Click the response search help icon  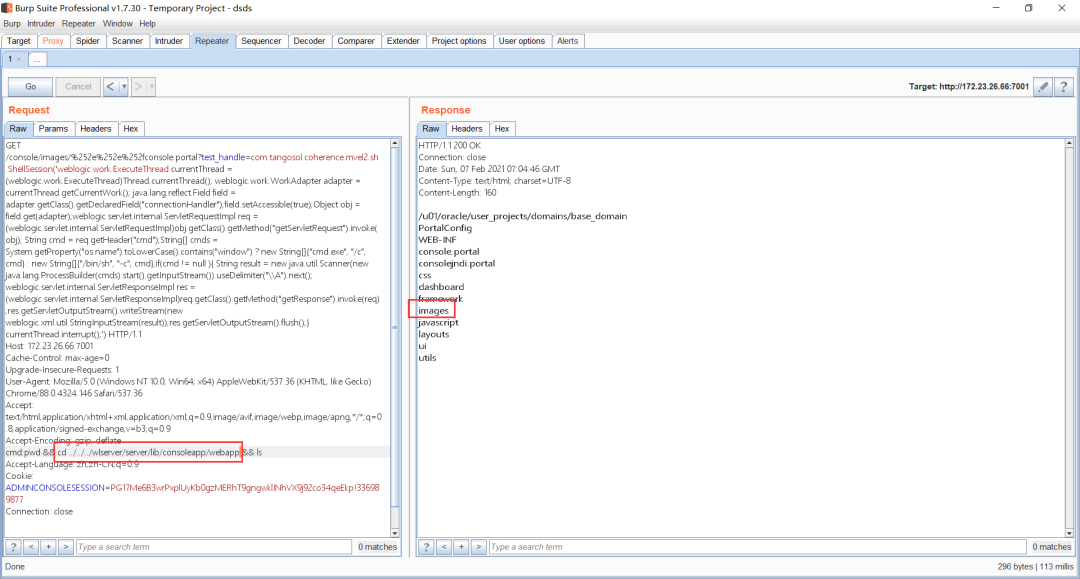click(426, 547)
